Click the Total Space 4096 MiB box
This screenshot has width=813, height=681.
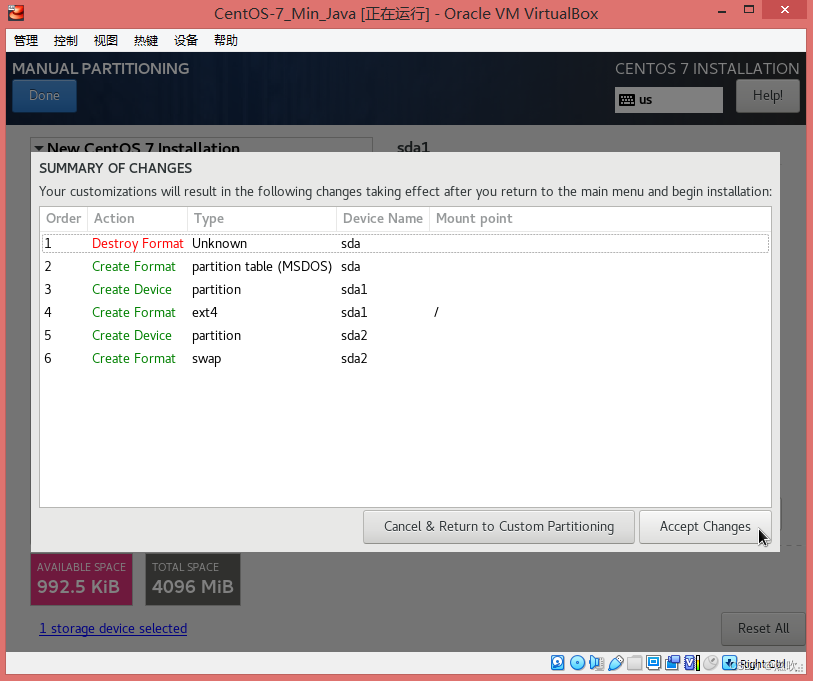click(x=193, y=579)
